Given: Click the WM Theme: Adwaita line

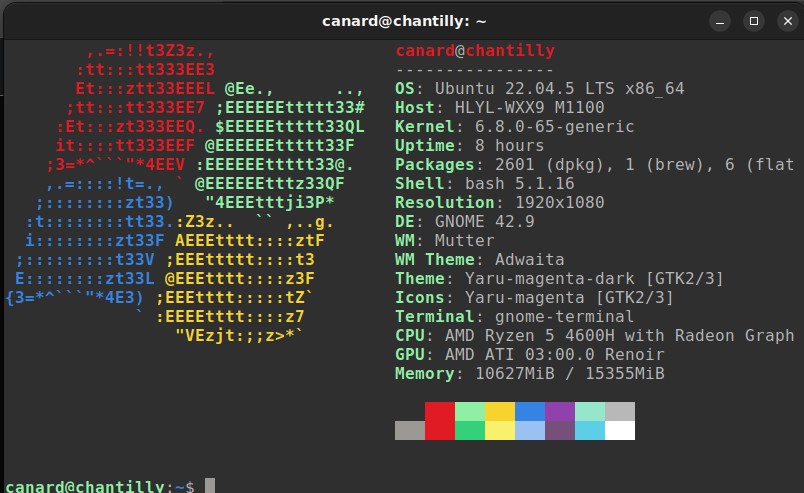Looking at the screenshot, I should pyautogui.click(x=479, y=259).
